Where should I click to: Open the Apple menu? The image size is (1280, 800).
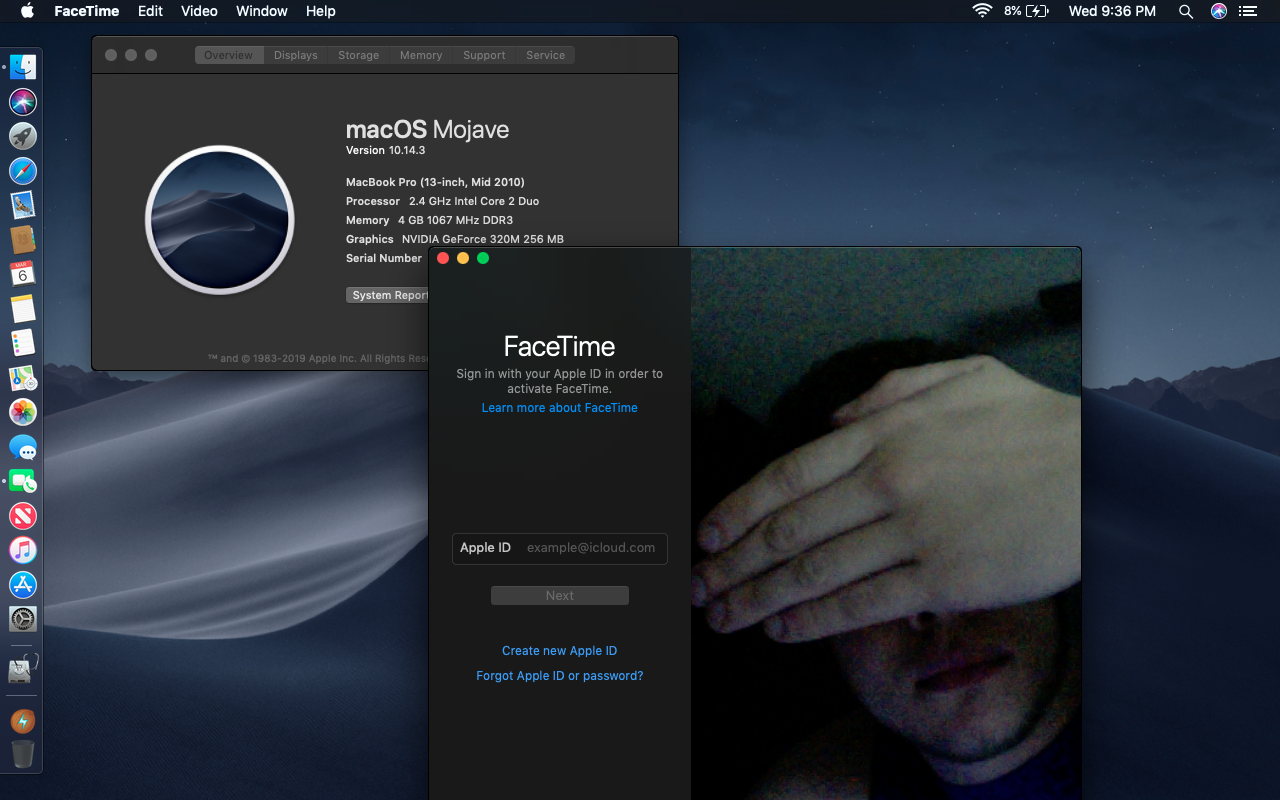pyautogui.click(x=27, y=11)
